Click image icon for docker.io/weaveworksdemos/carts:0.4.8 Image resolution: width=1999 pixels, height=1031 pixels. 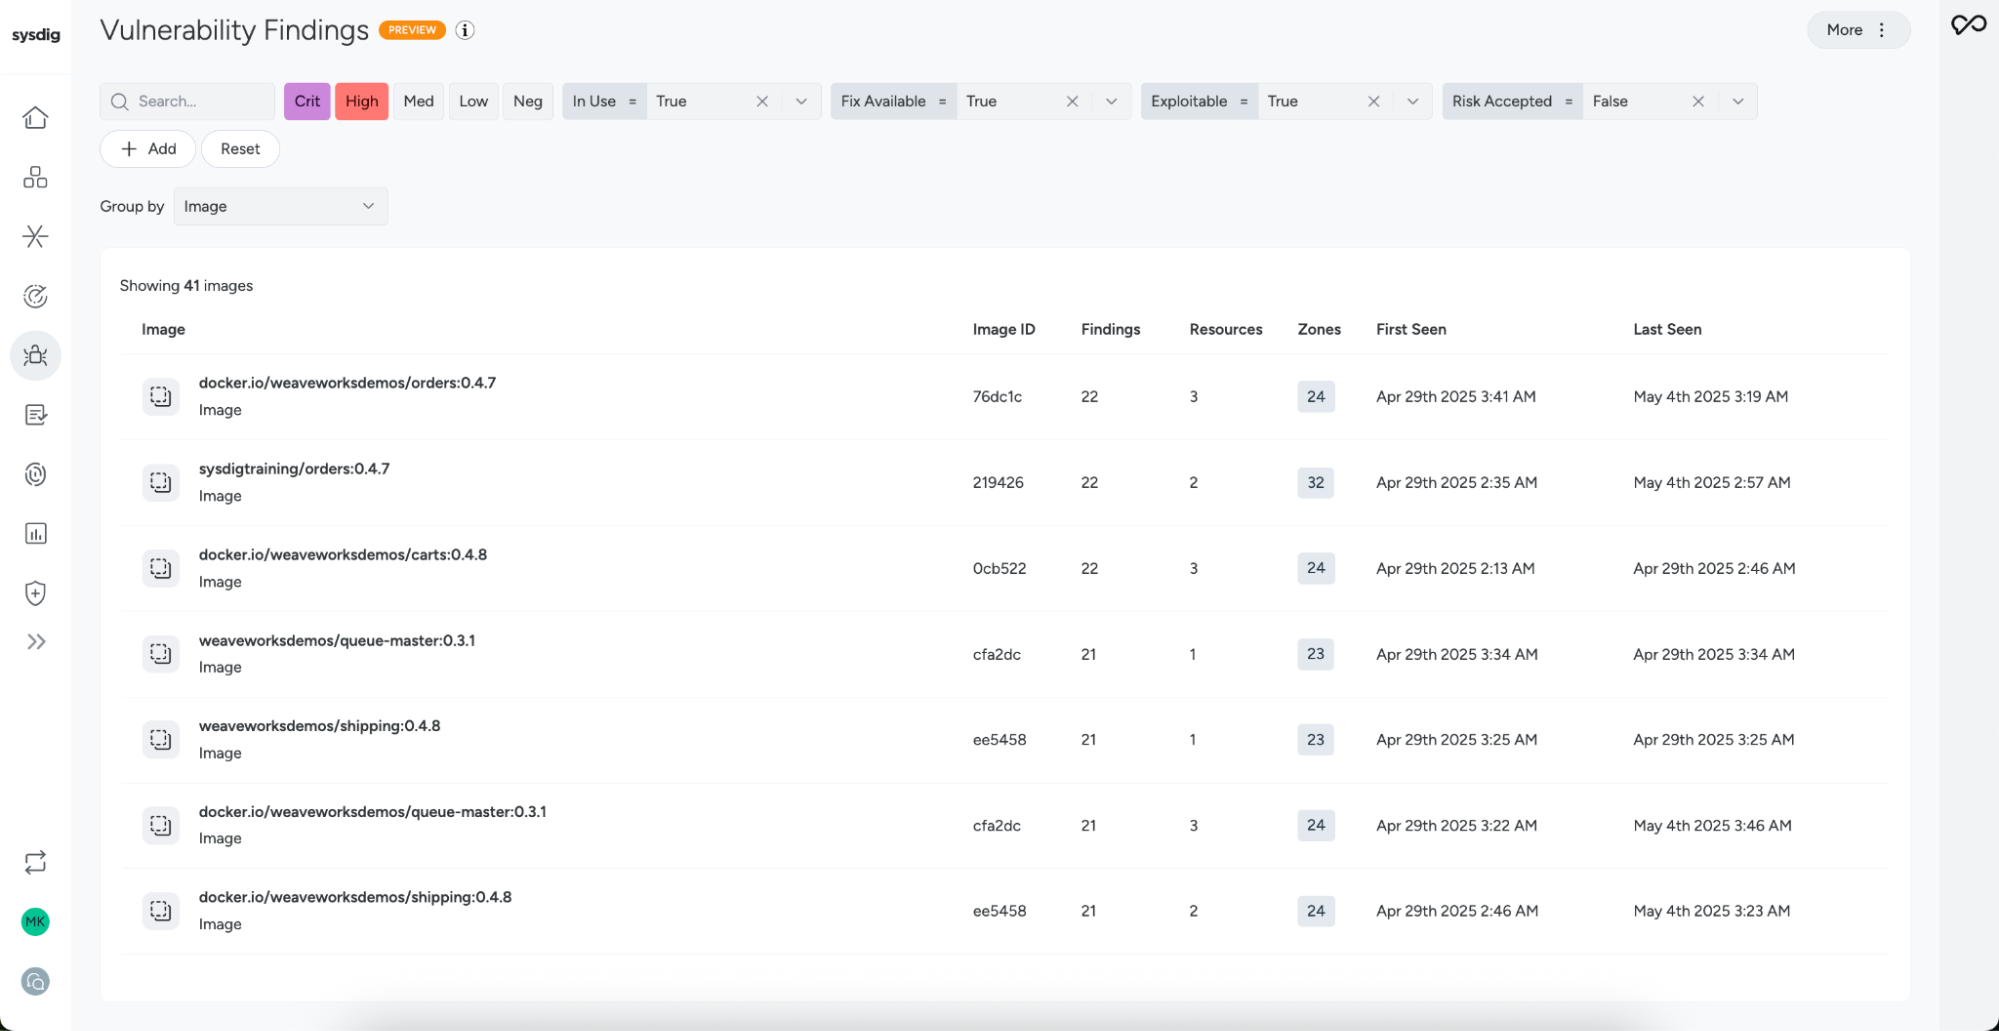[161, 569]
